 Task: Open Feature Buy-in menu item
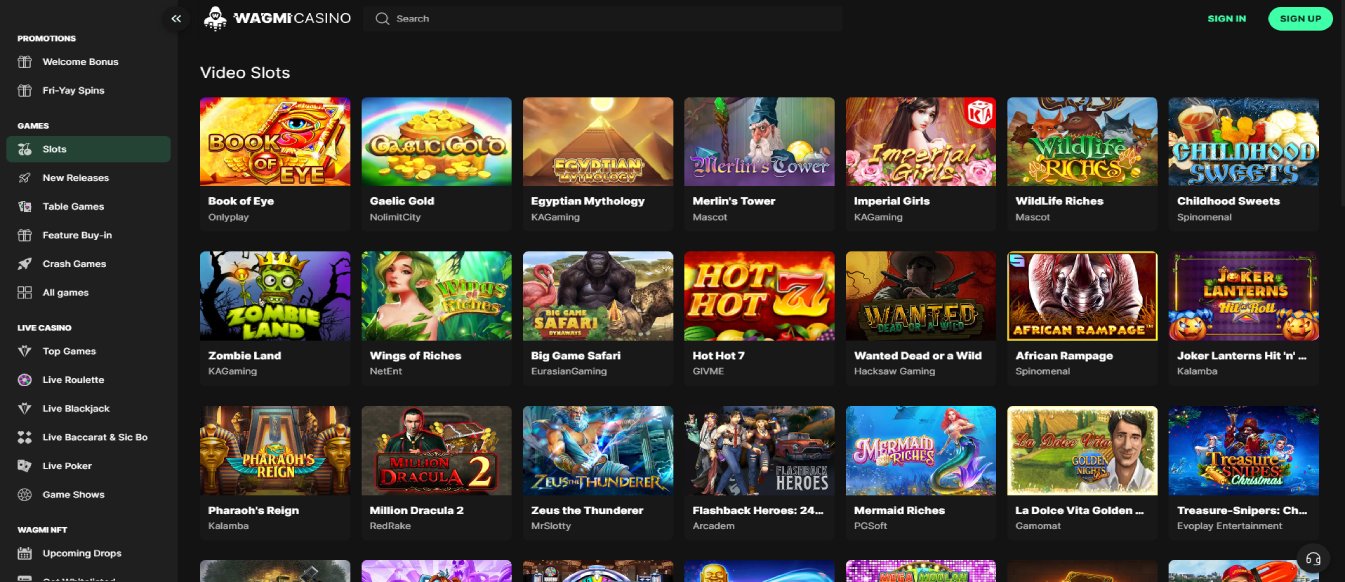point(77,236)
